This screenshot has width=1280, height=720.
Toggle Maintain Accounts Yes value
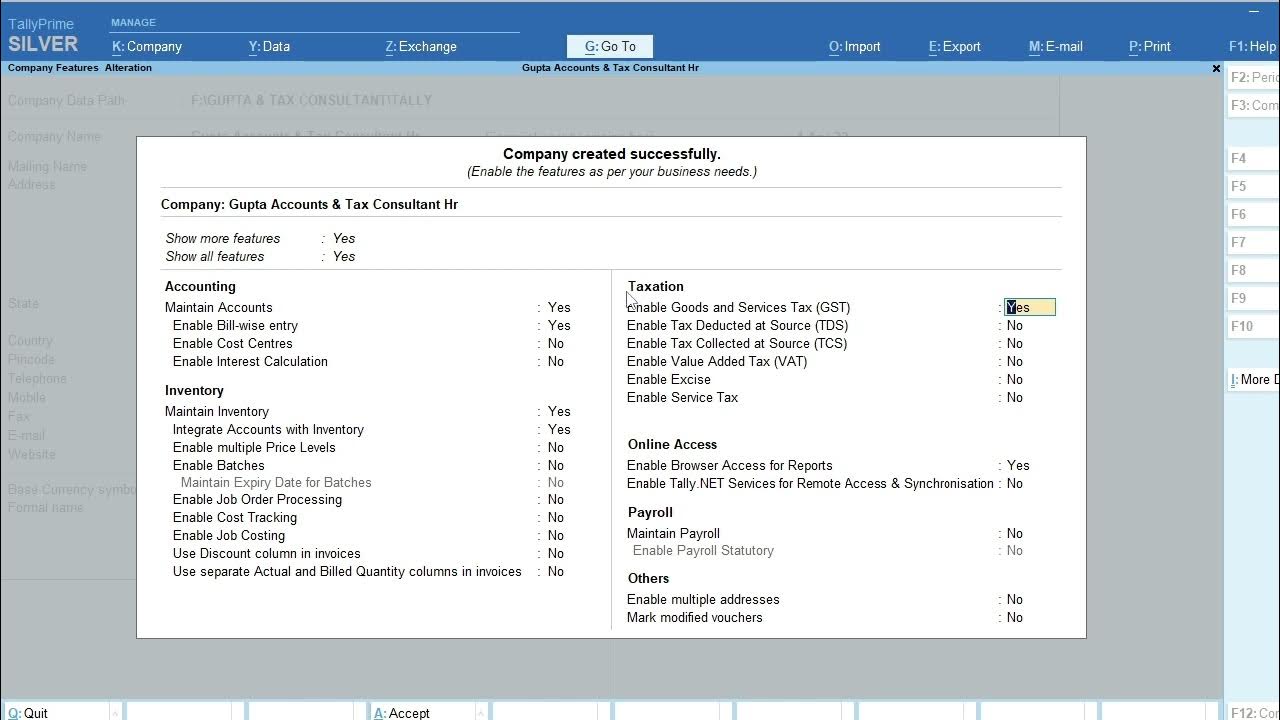559,308
